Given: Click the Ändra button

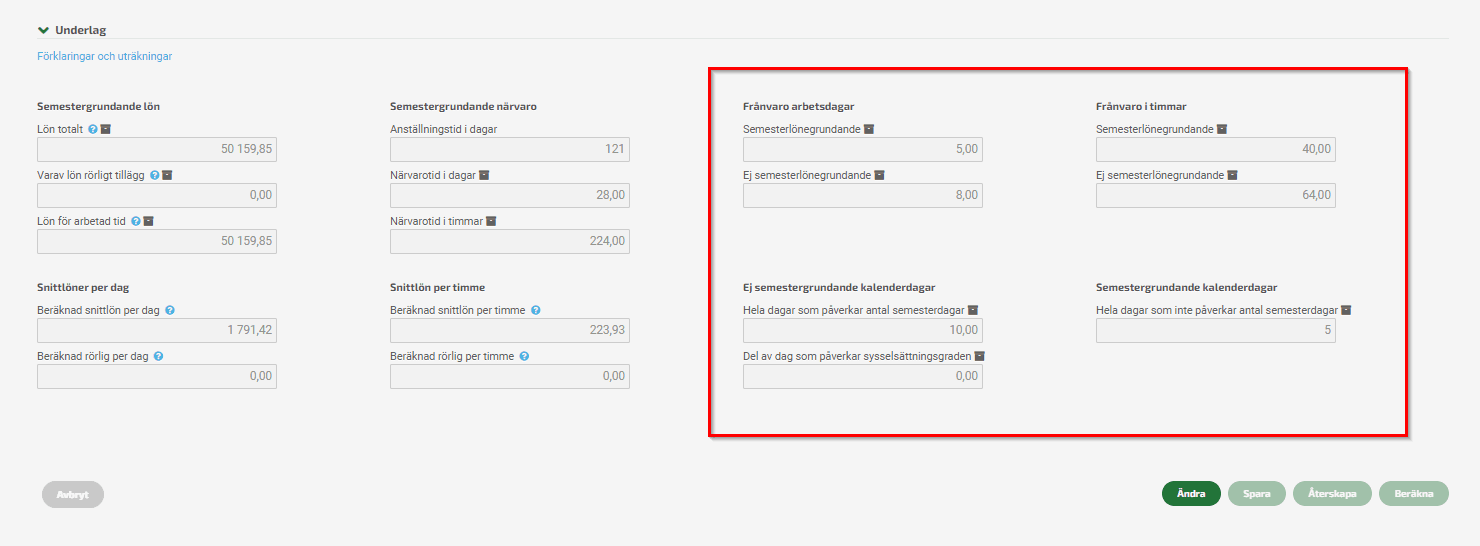Looking at the screenshot, I should pos(1191,494).
